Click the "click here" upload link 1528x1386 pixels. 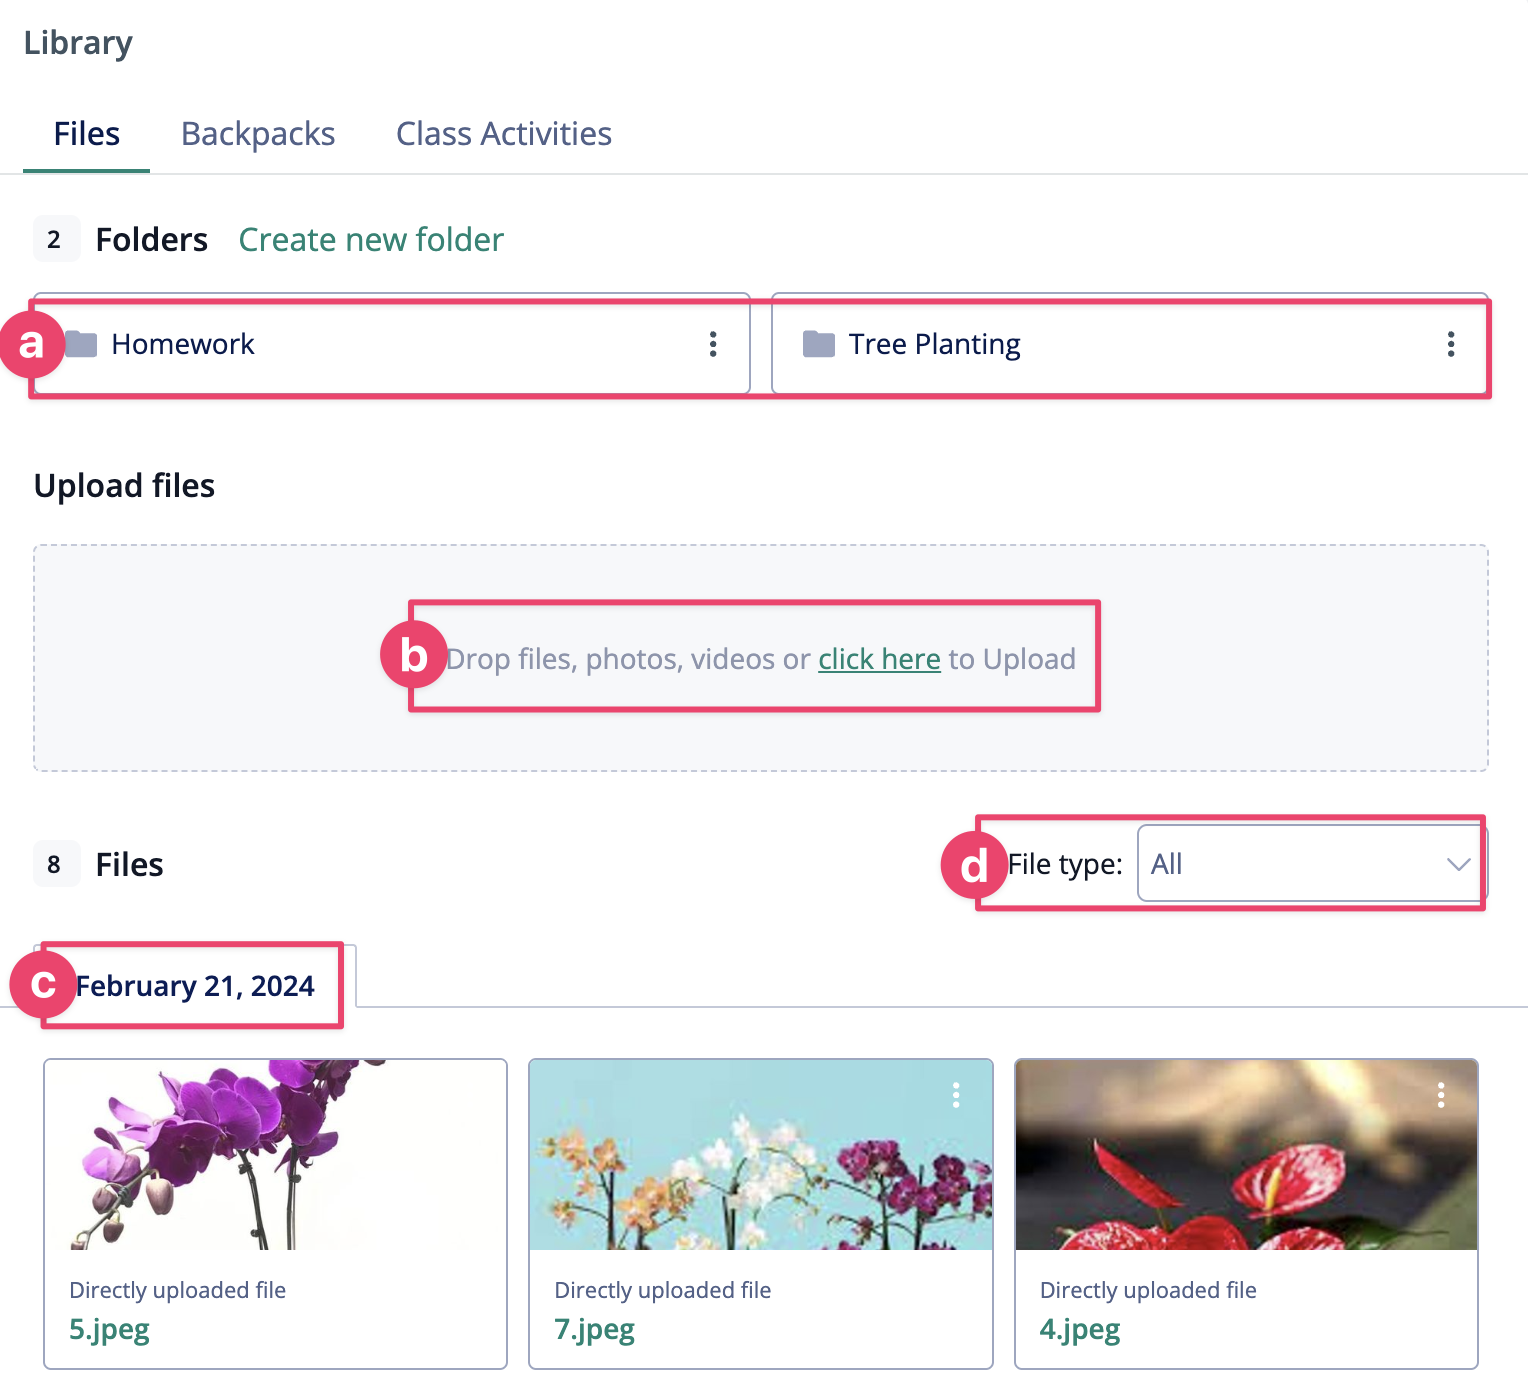point(879,659)
